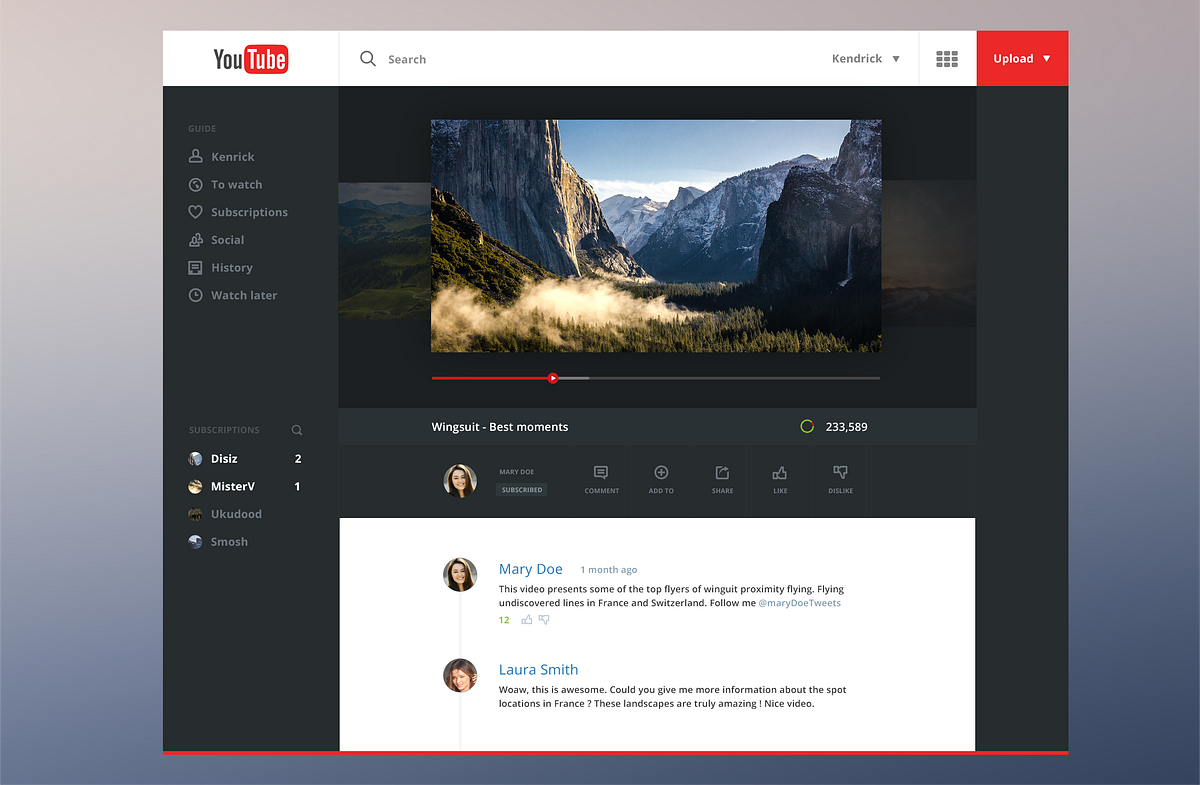Thumbs up Mary Doe's comment
The width and height of the screenshot is (1200, 785).
click(527, 620)
